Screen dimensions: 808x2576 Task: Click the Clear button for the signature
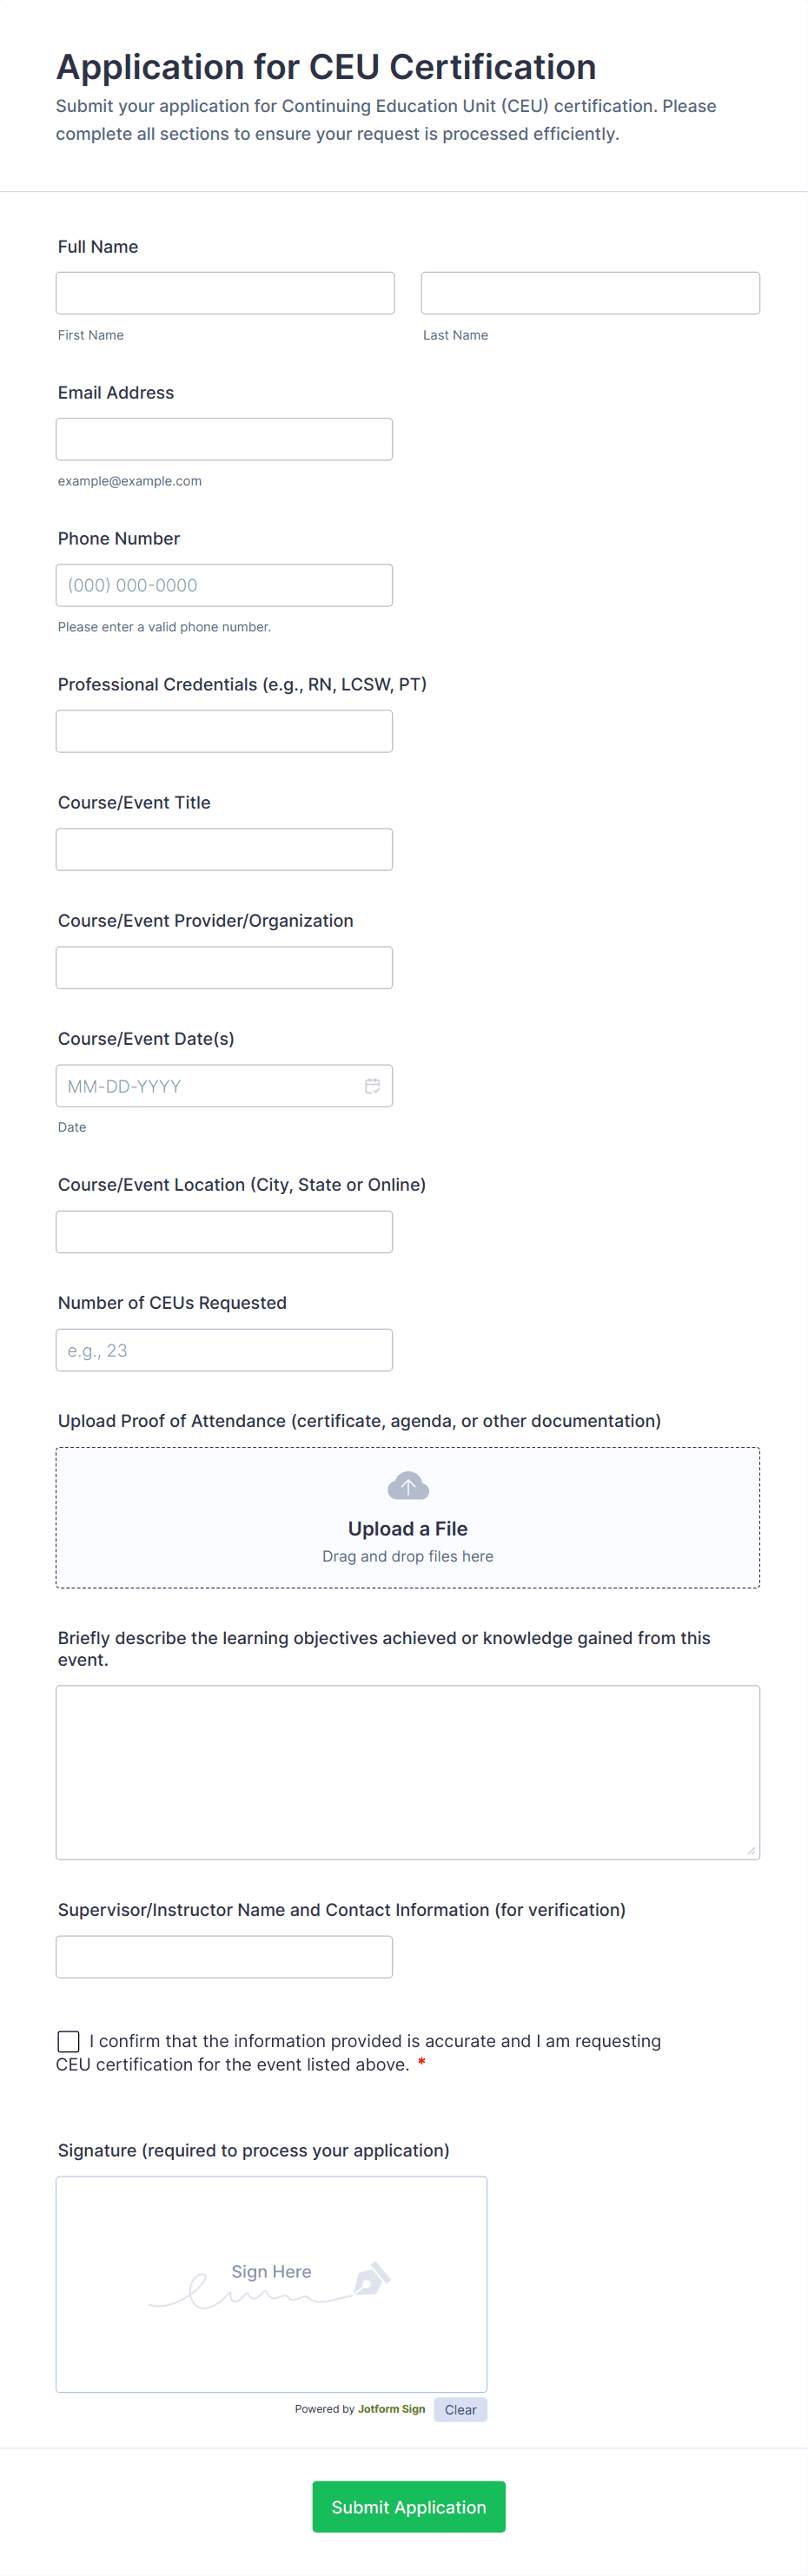[x=460, y=2410]
